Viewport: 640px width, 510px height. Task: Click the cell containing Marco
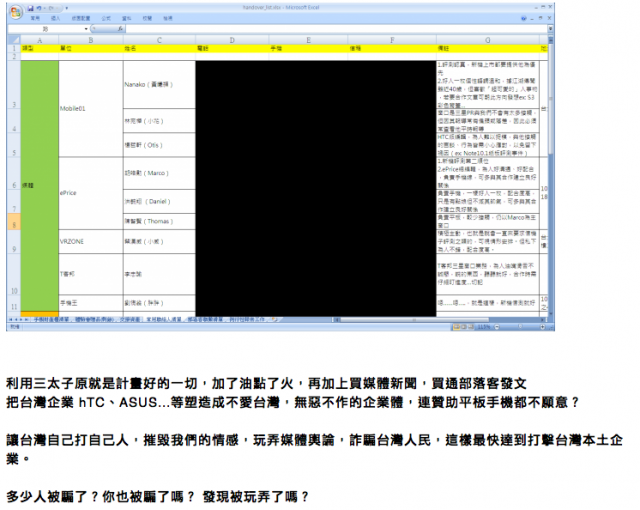pyautogui.click(x=159, y=173)
